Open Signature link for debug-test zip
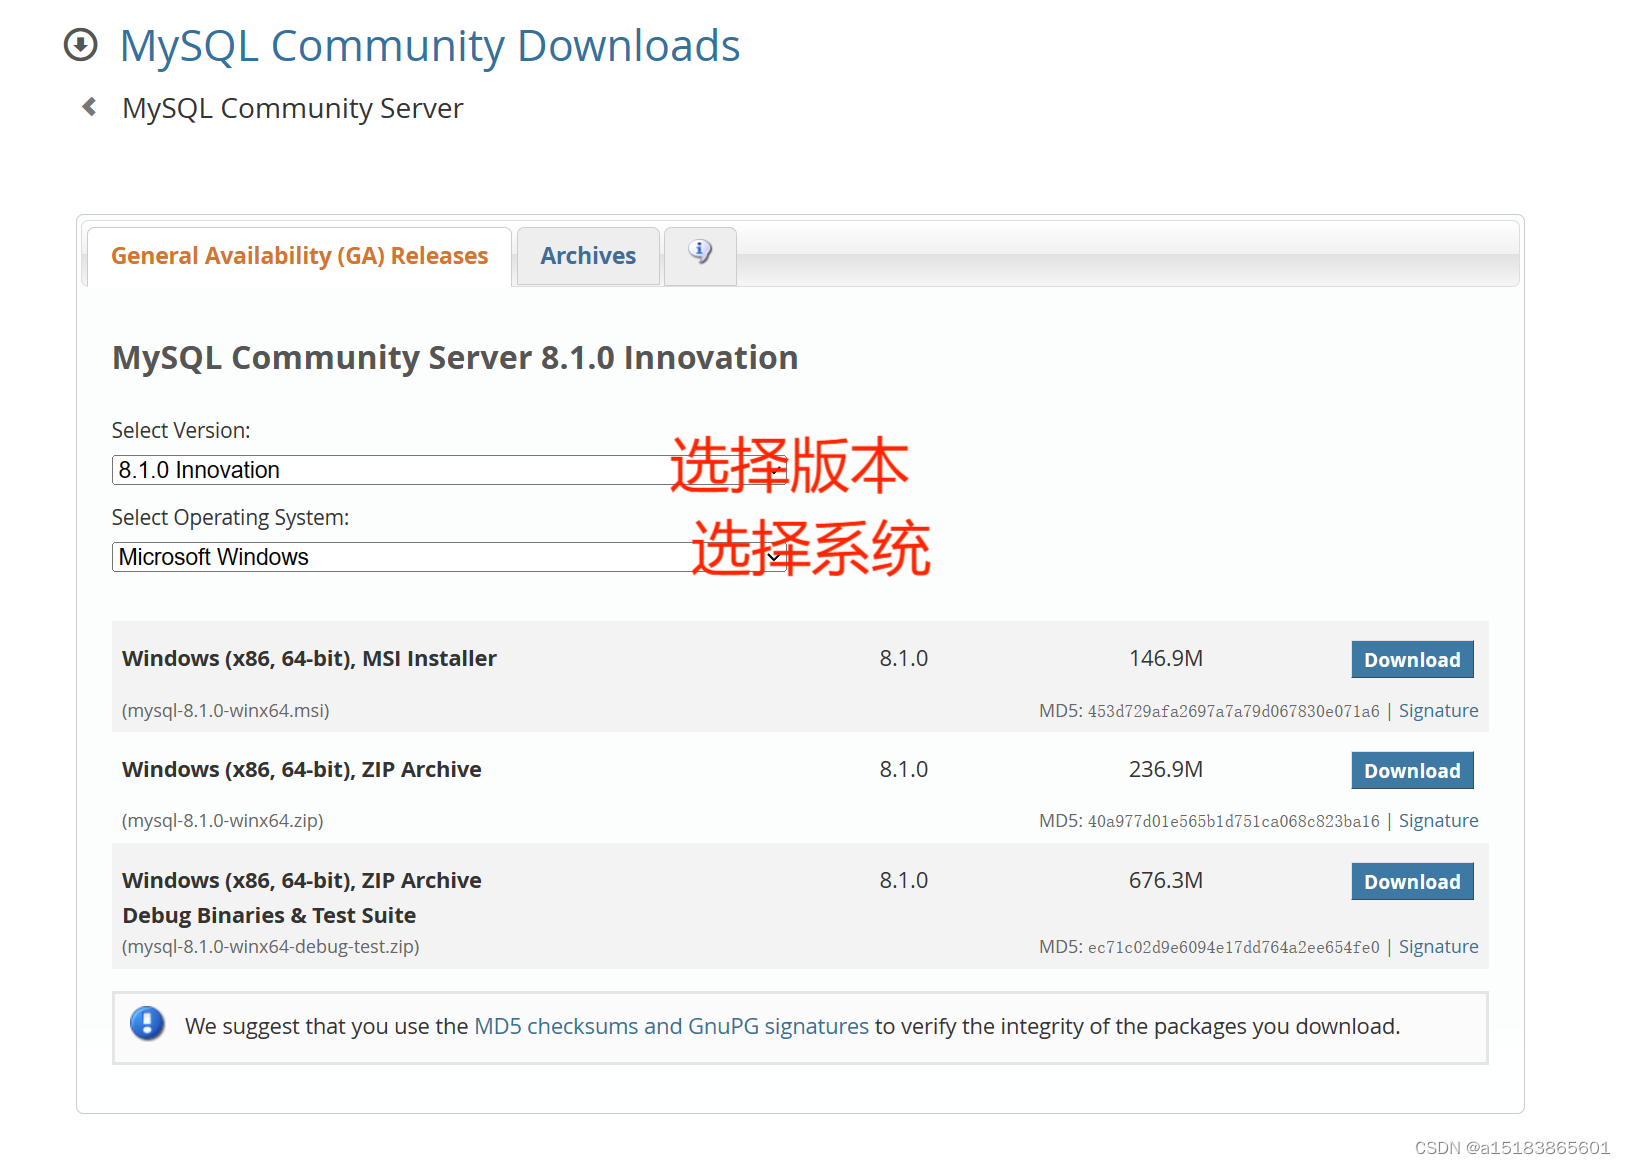This screenshot has height=1164, width=1625. coord(1438,947)
